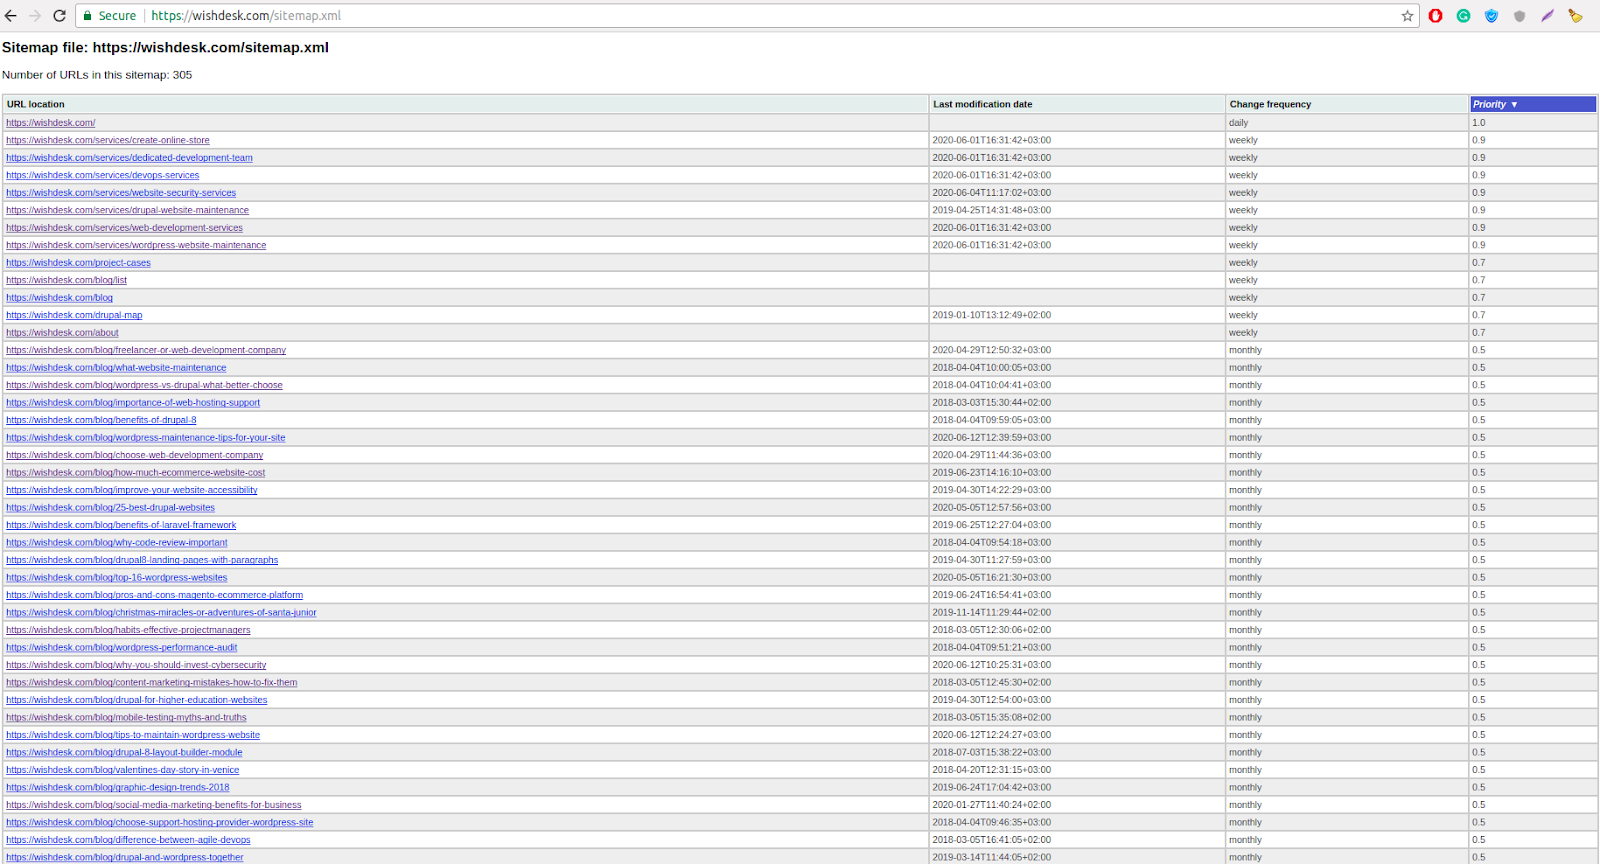
Task: Open the wordpress-vs-drupal-what-better-choose link
Action: point(144,385)
